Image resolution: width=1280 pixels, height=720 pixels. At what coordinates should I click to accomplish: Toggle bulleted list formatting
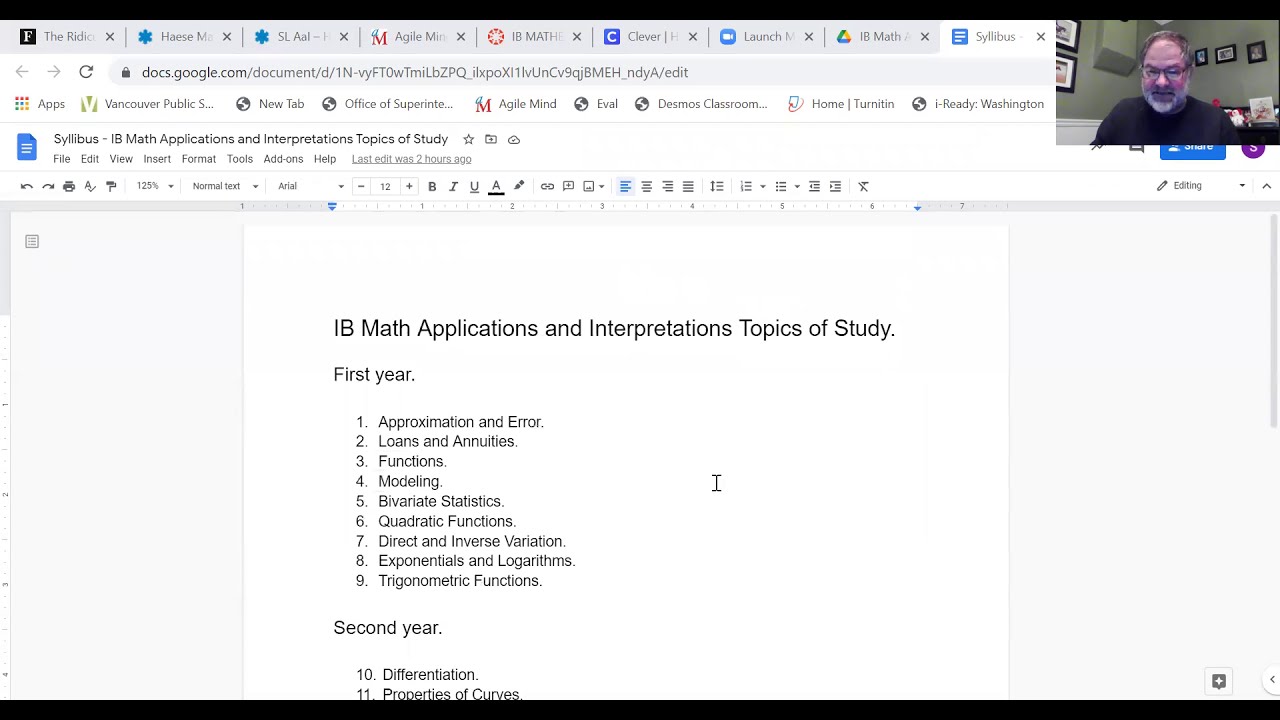[781, 186]
